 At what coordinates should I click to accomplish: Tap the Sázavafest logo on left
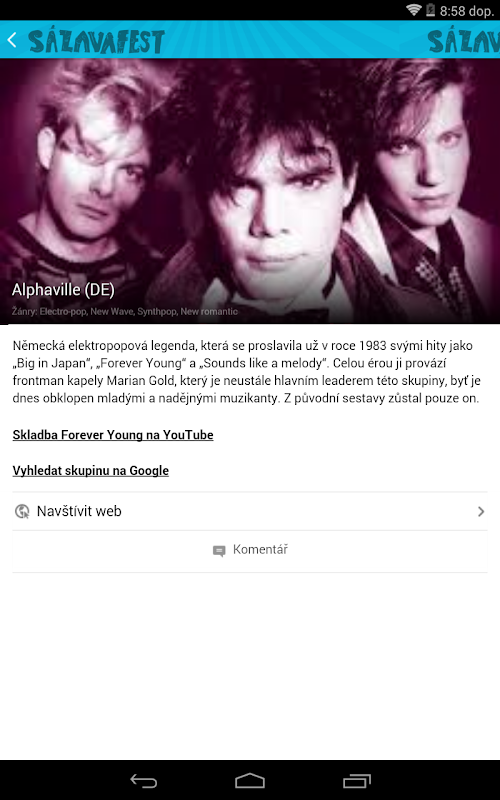[x=96, y=42]
